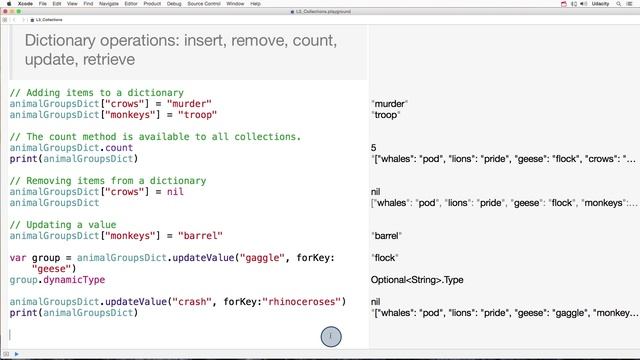Run the playground with play button
Viewport: 640px width, 360px height.
pos(16,354)
